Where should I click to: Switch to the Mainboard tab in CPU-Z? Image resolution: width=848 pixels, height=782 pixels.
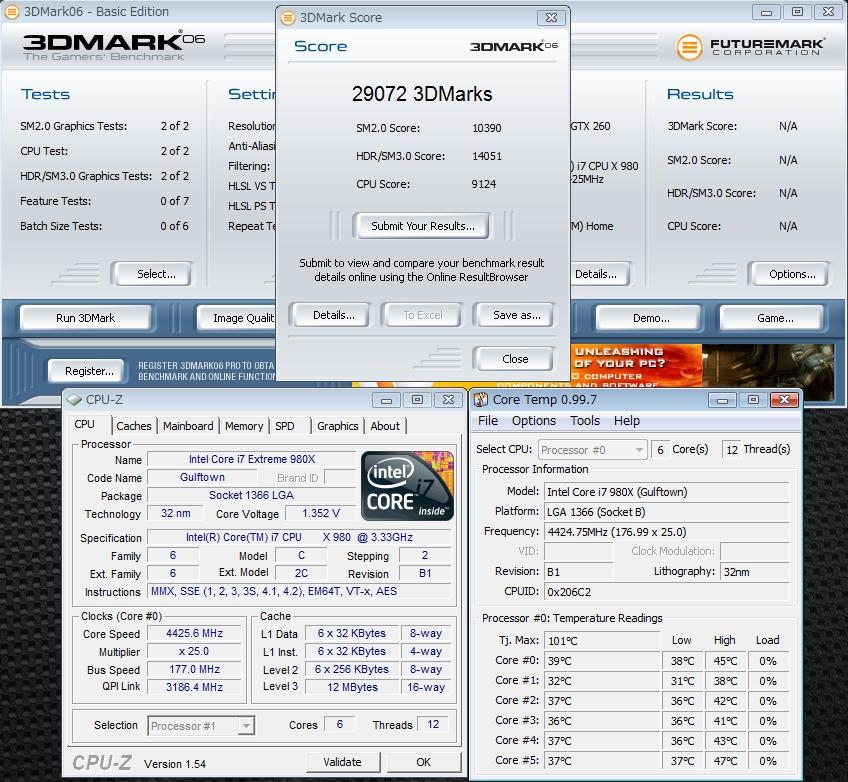pos(188,426)
